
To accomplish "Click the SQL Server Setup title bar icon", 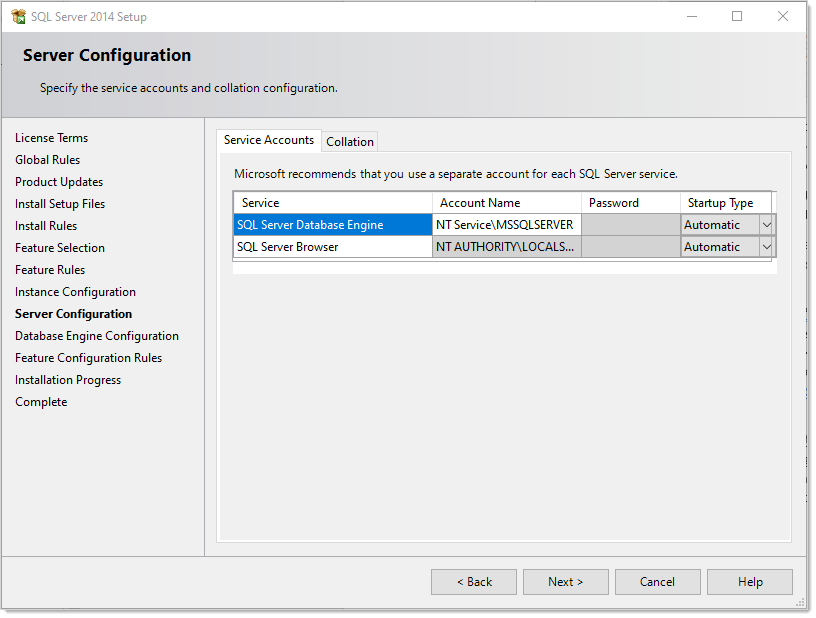I will pos(18,17).
